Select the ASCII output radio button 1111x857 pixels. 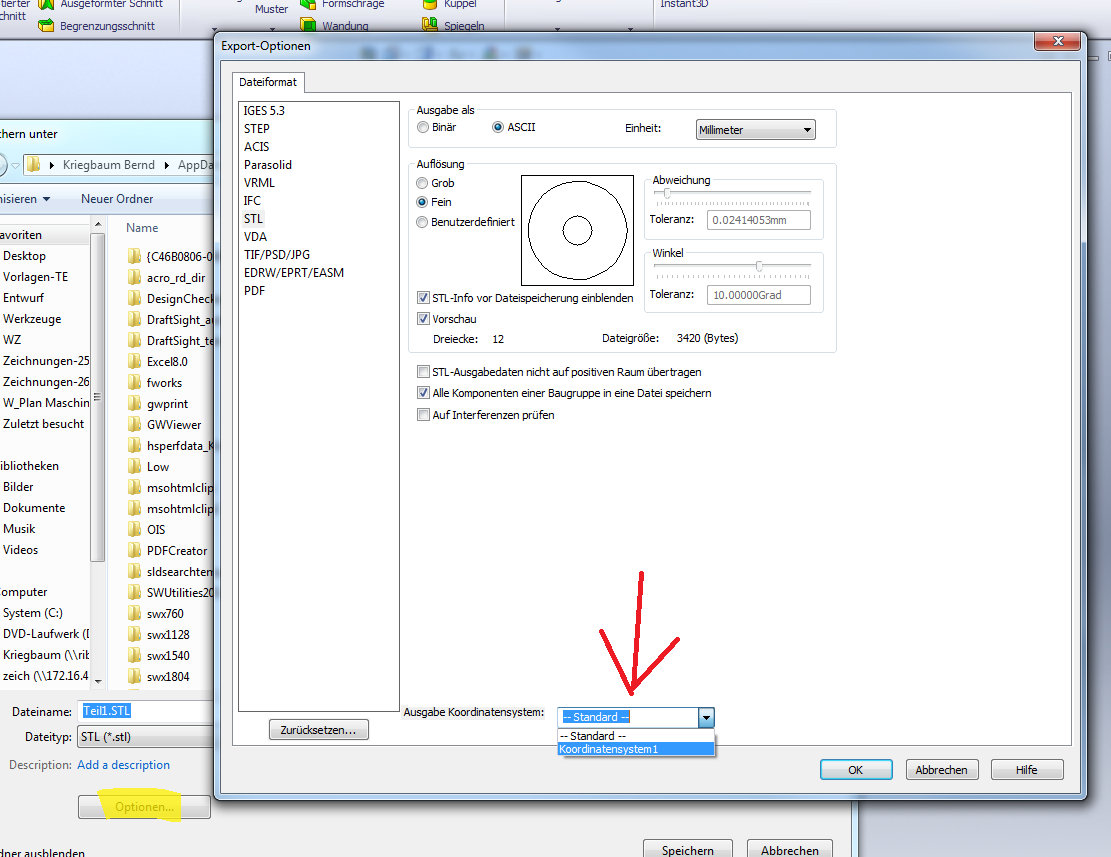[498, 127]
